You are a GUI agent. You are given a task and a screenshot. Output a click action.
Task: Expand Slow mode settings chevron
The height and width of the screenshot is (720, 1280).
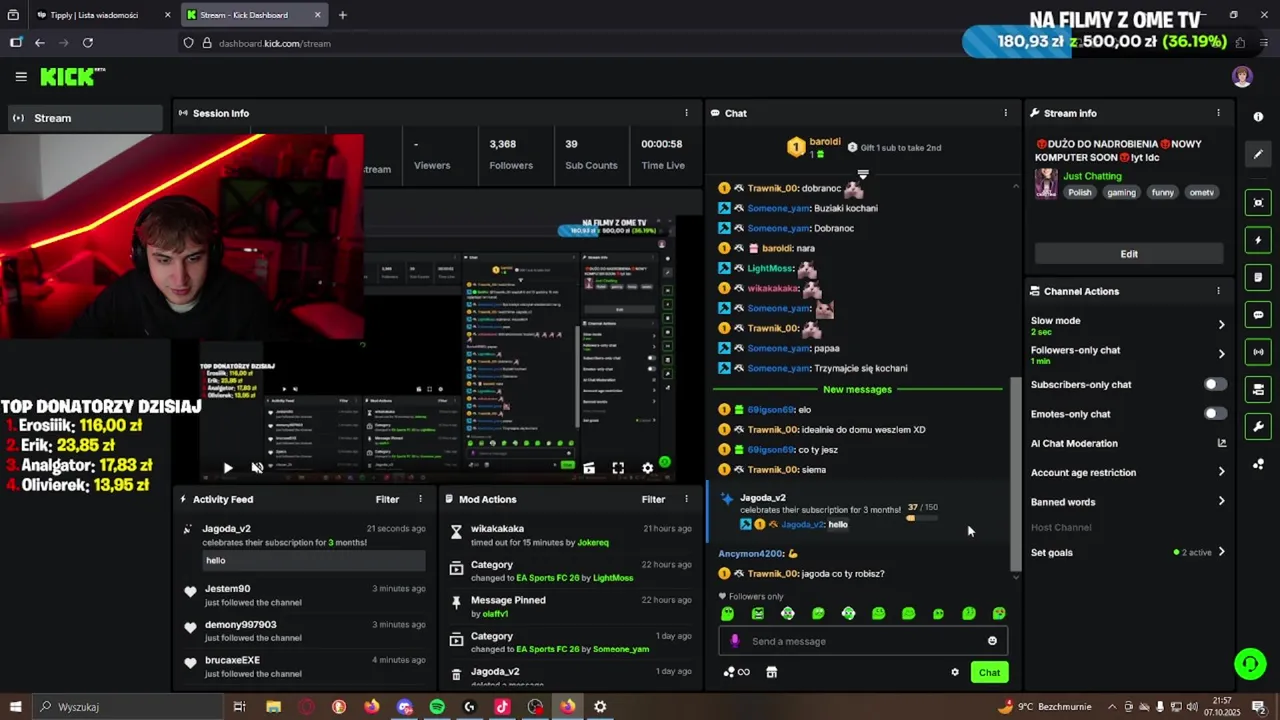tap(1221, 324)
